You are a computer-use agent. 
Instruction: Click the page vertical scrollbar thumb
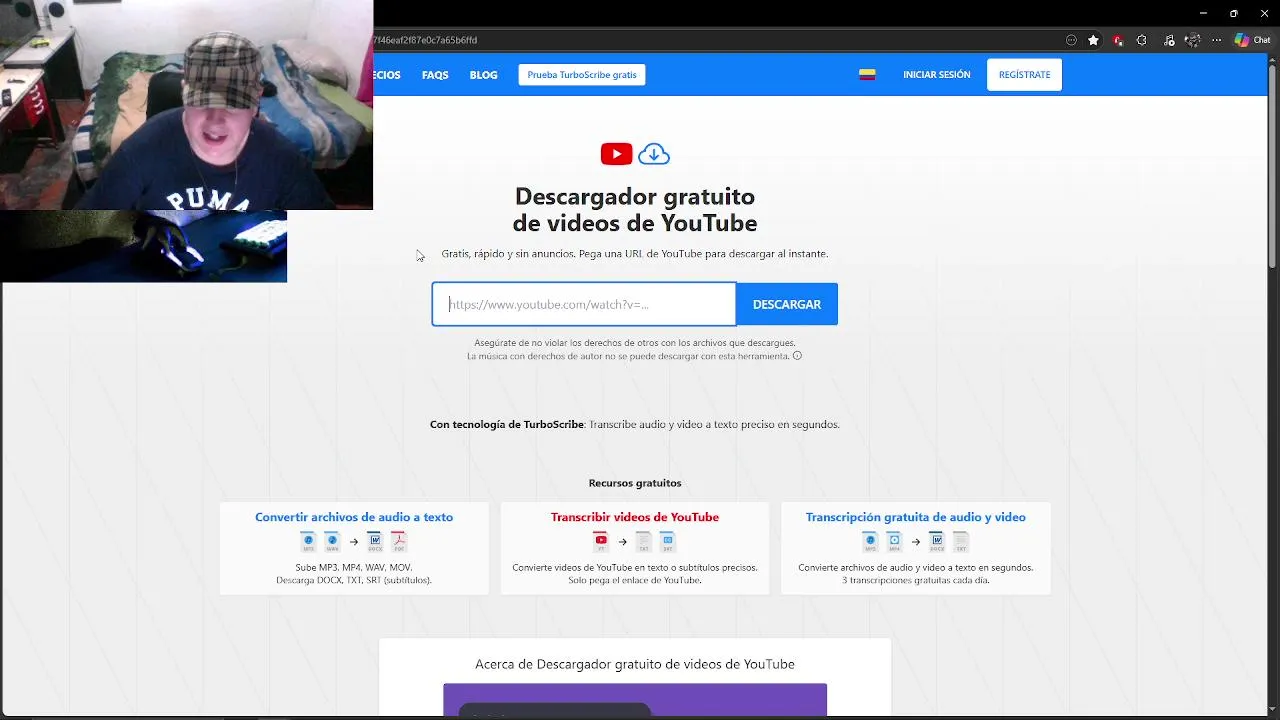[1272, 165]
